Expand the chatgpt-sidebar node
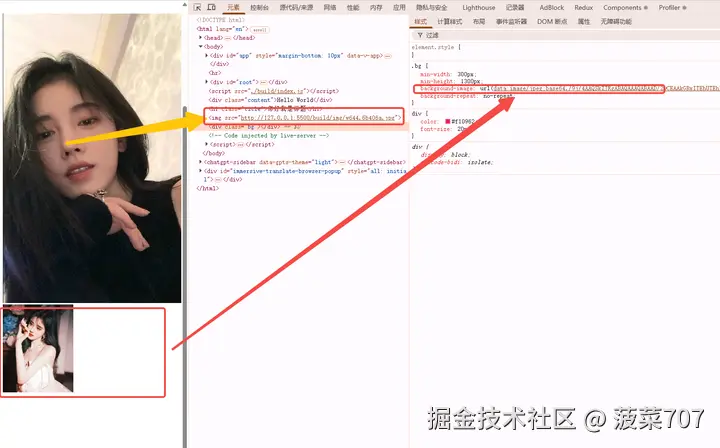Screen dimensions: 720x448 click(200, 162)
